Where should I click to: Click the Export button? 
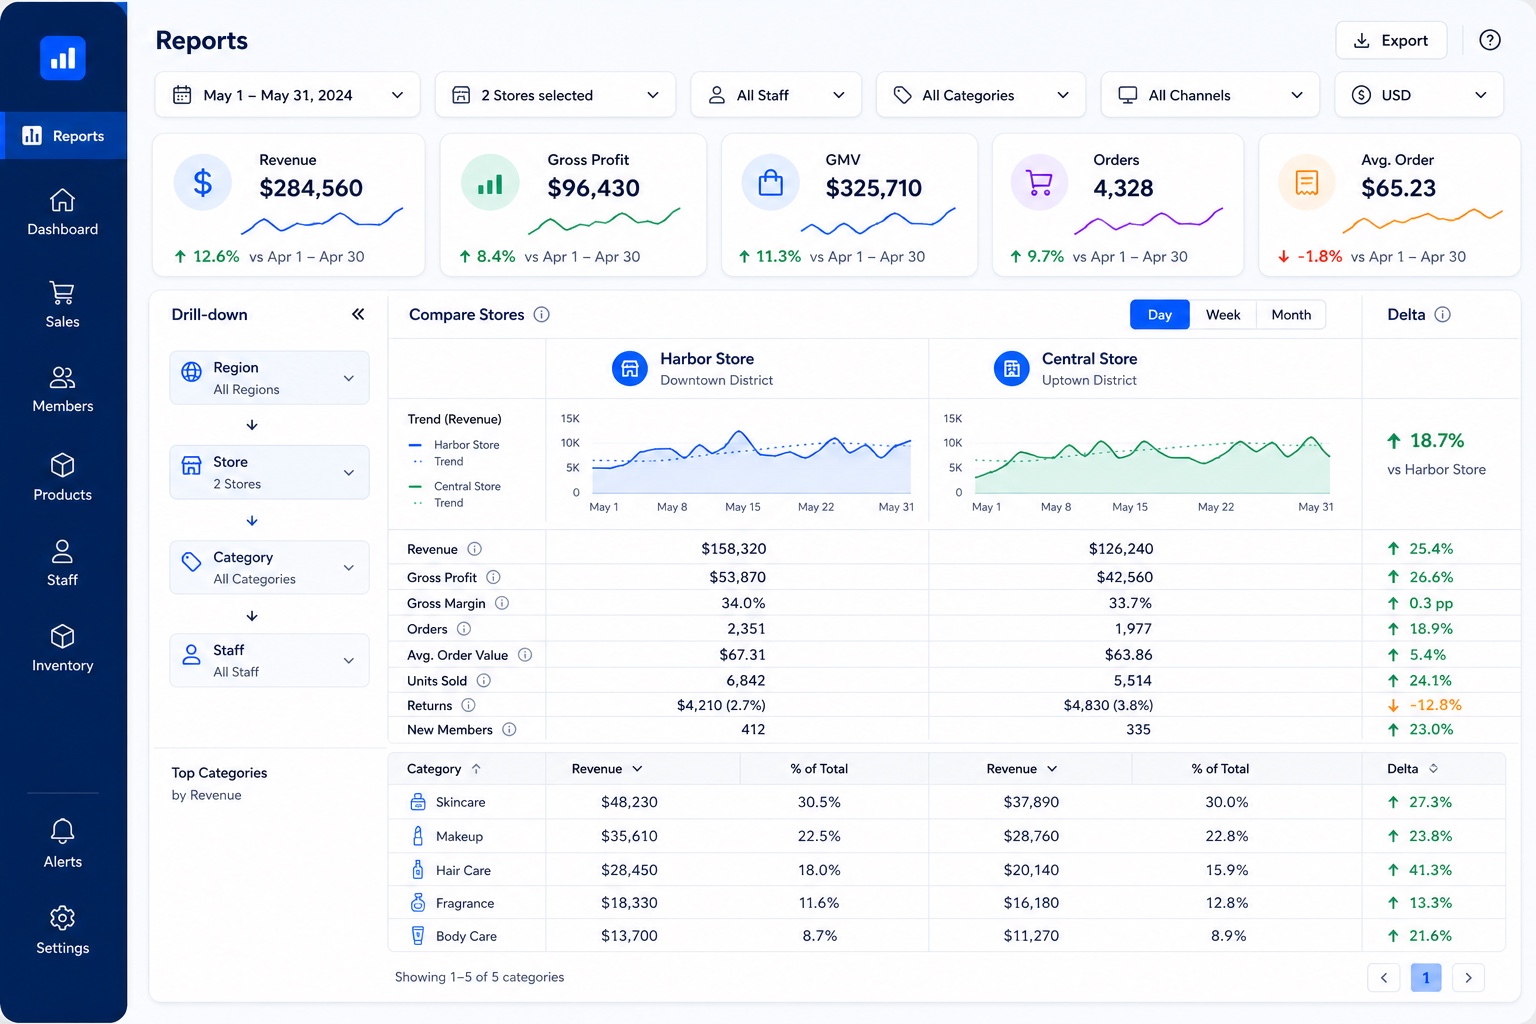point(1391,40)
